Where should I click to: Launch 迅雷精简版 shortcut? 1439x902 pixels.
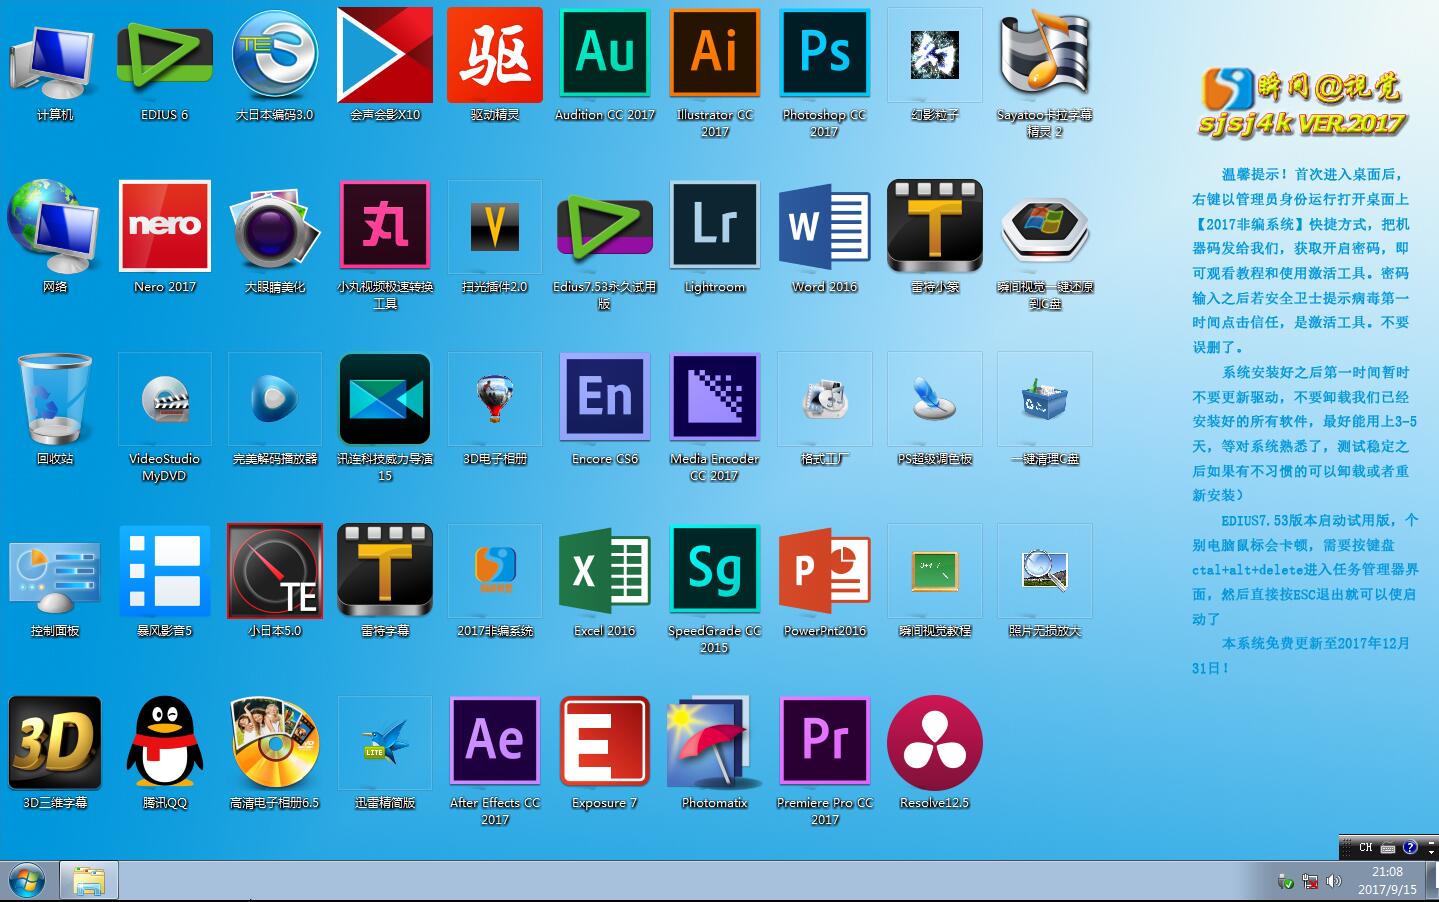[385, 743]
